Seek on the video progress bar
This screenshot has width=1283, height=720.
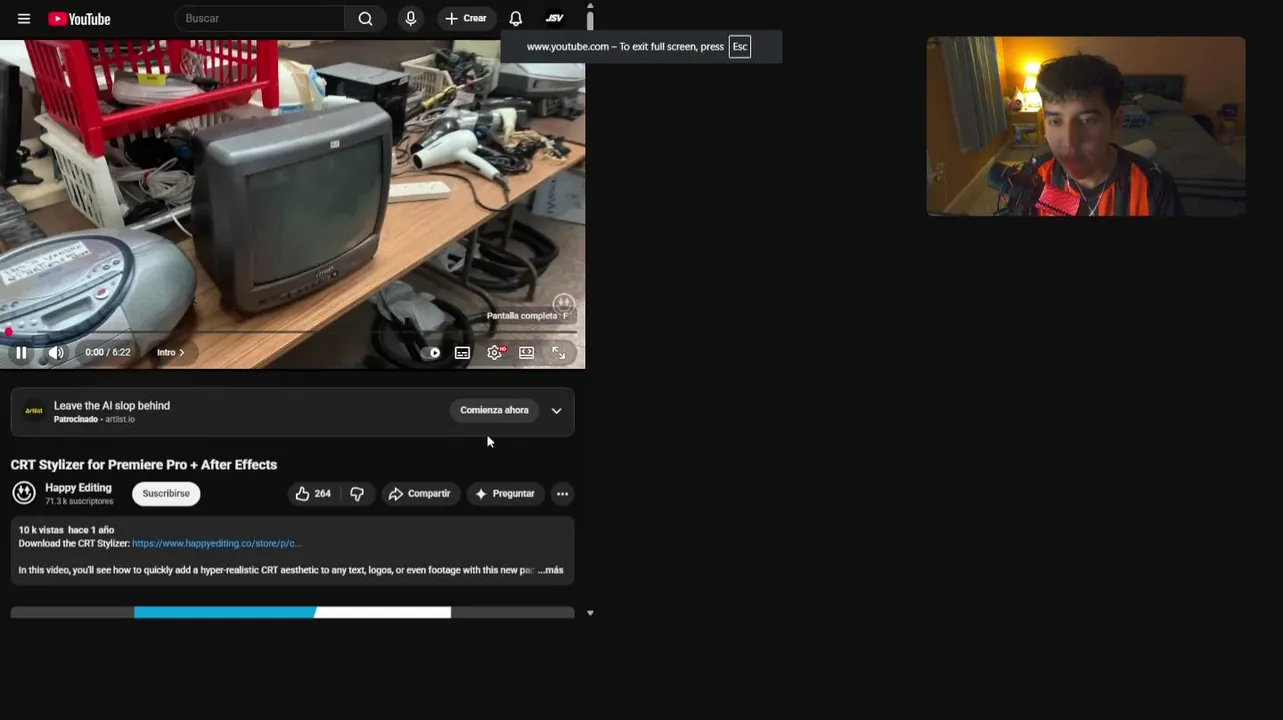coord(292,332)
